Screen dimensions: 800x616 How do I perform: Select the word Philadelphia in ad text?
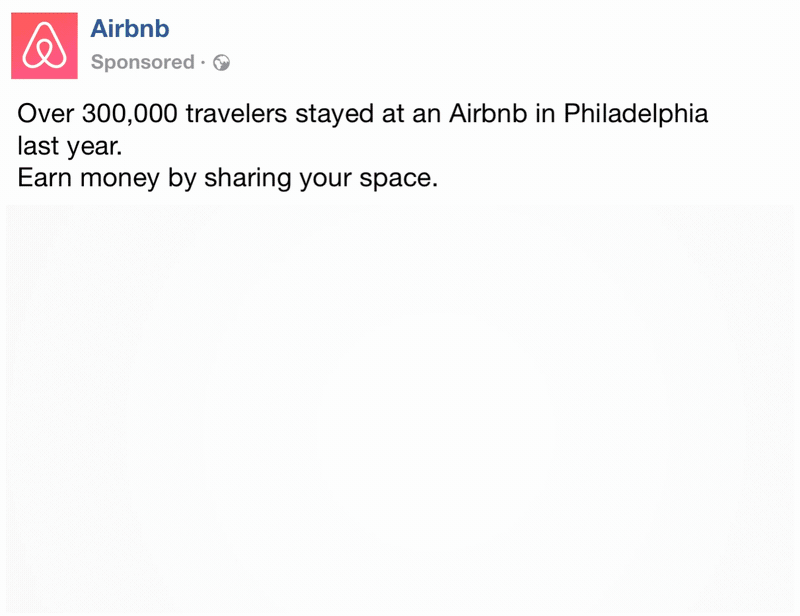point(636,114)
